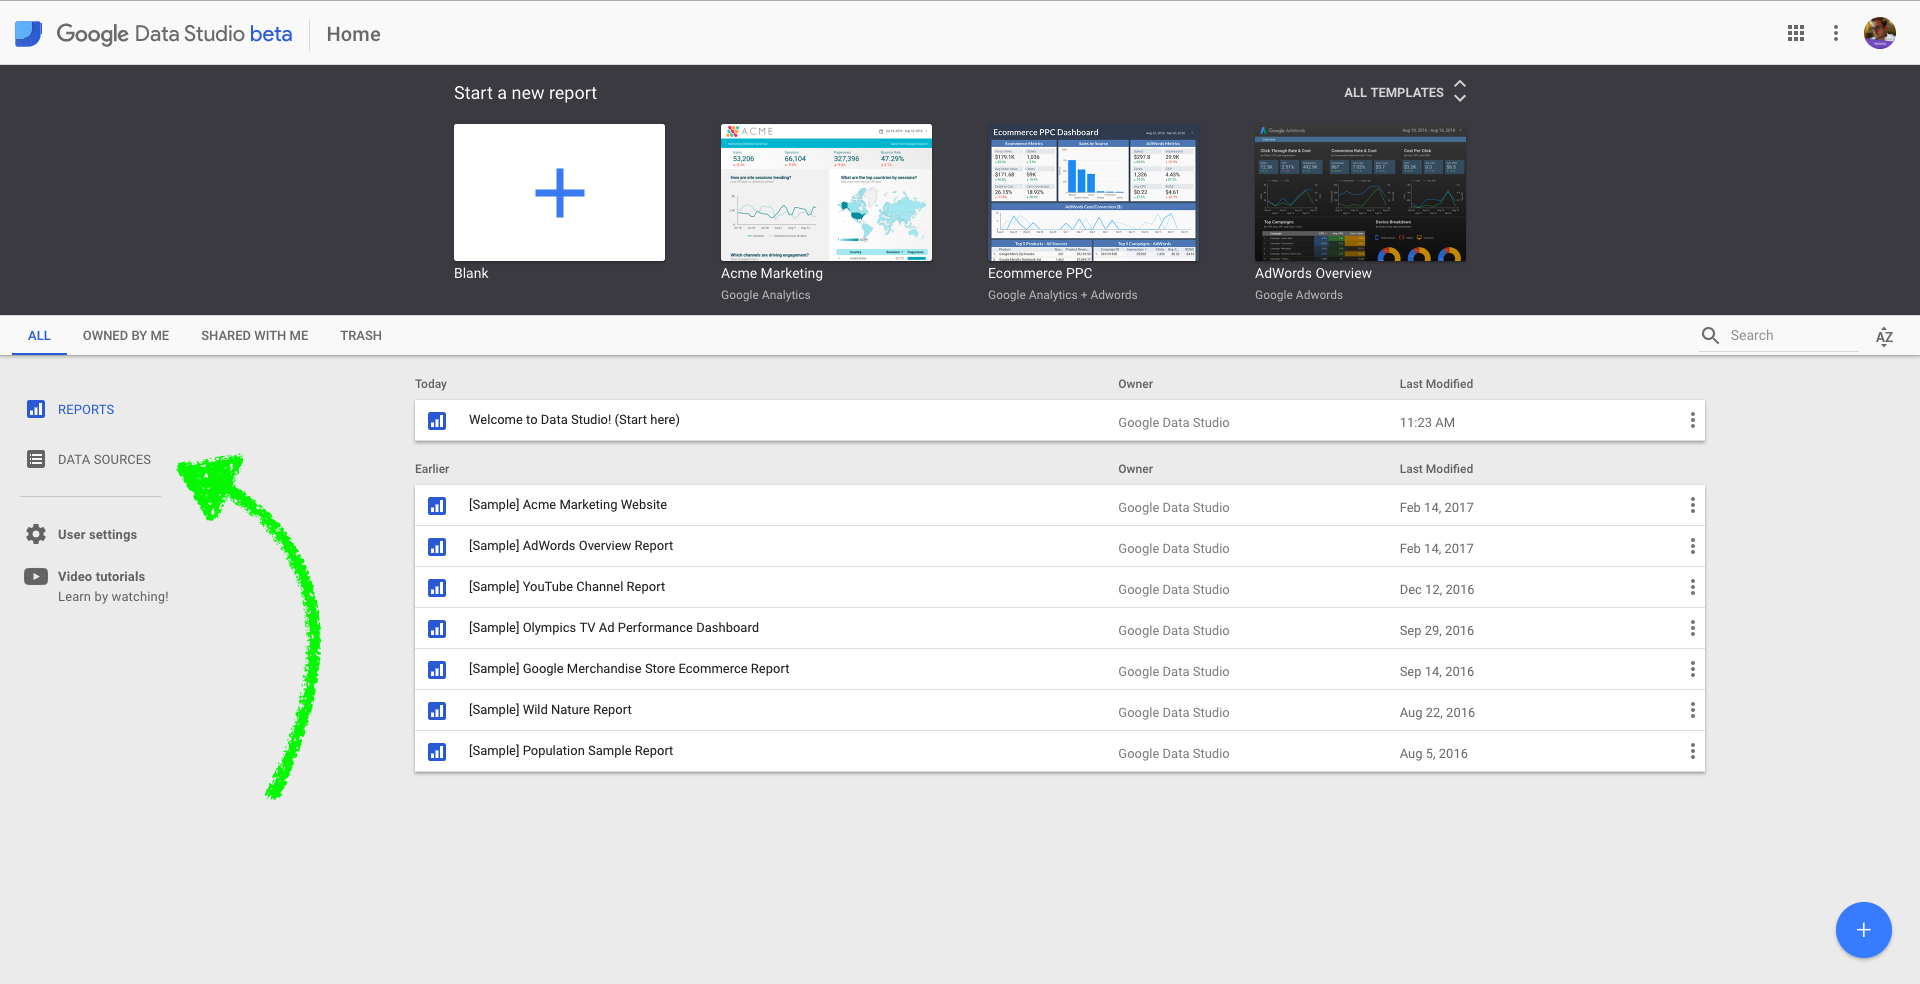Click report icon beside AdWords Overview Report
1920x984 pixels.
(437, 547)
